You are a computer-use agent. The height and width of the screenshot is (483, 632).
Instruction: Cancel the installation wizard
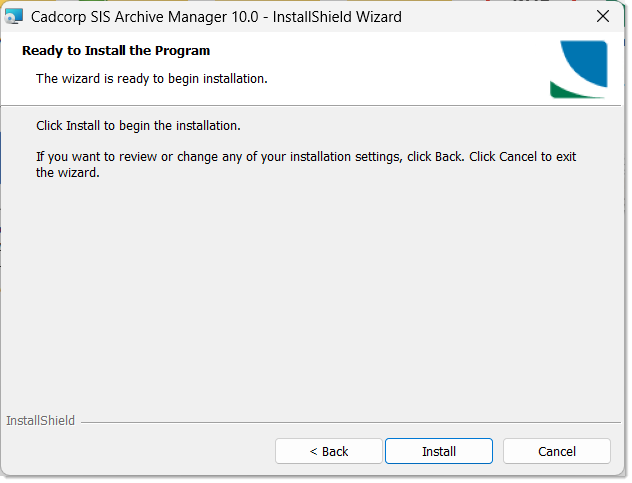click(556, 451)
